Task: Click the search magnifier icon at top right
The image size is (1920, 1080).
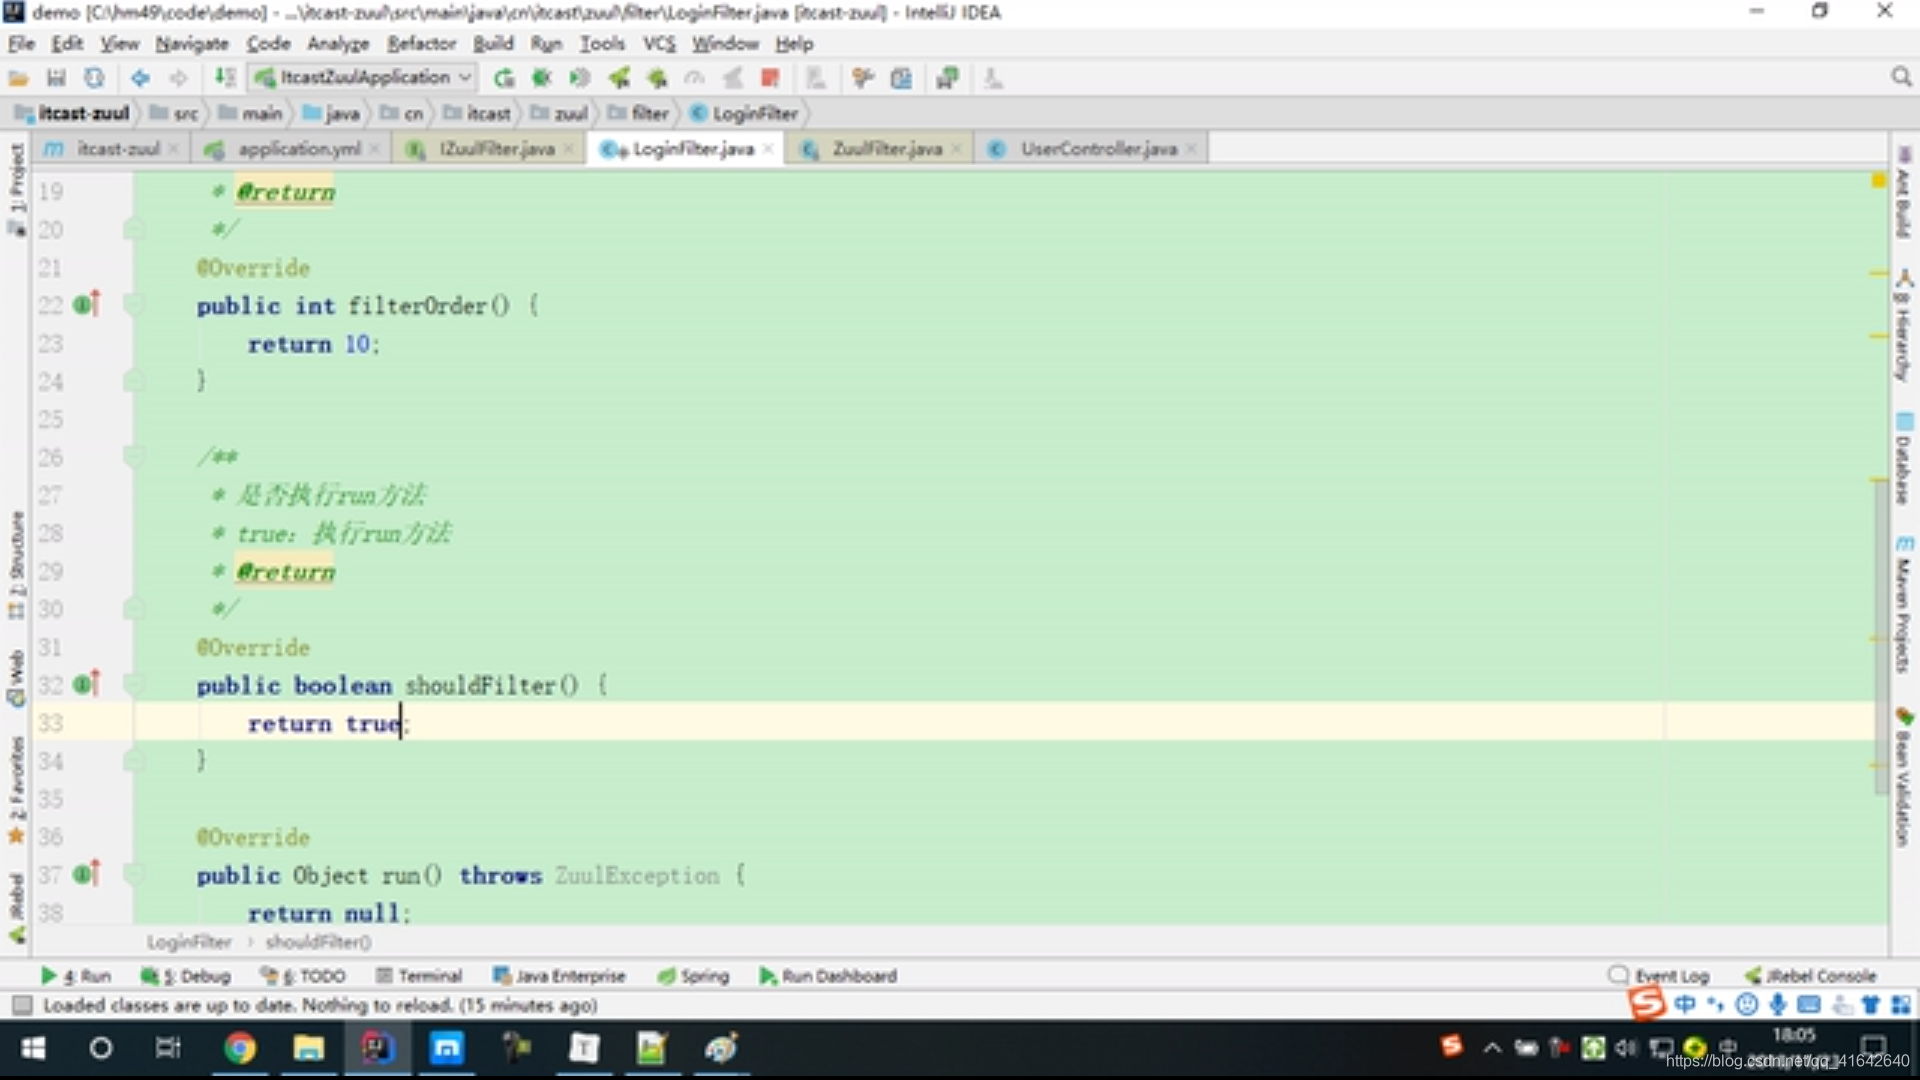Action: [x=1901, y=78]
